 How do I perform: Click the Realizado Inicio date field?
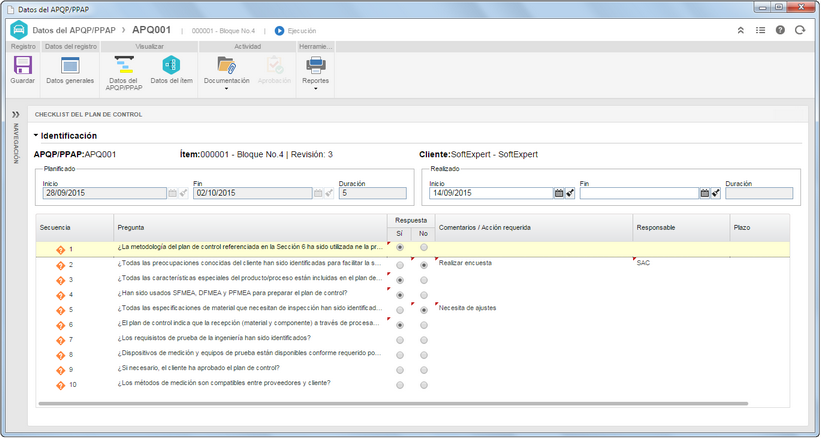(x=491, y=193)
